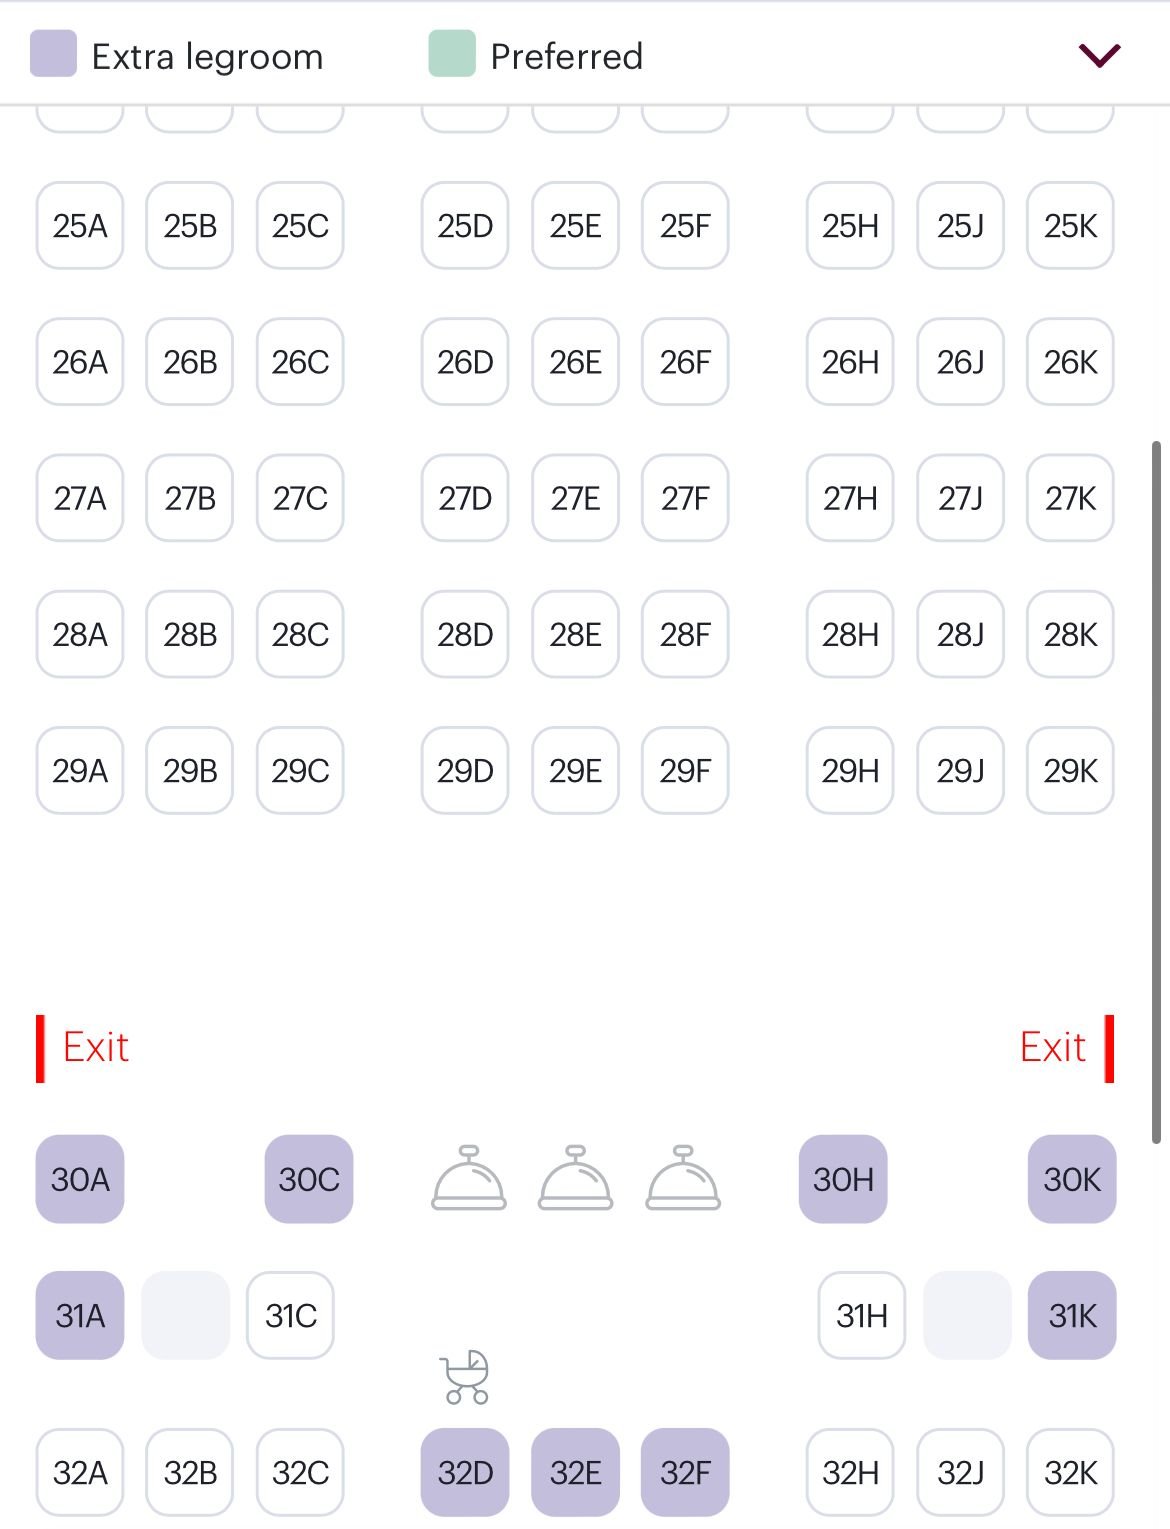Image resolution: width=1170 pixels, height=1529 pixels.
Task: Click the third galley cloche icon
Action: pyautogui.click(x=683, y=1178)
